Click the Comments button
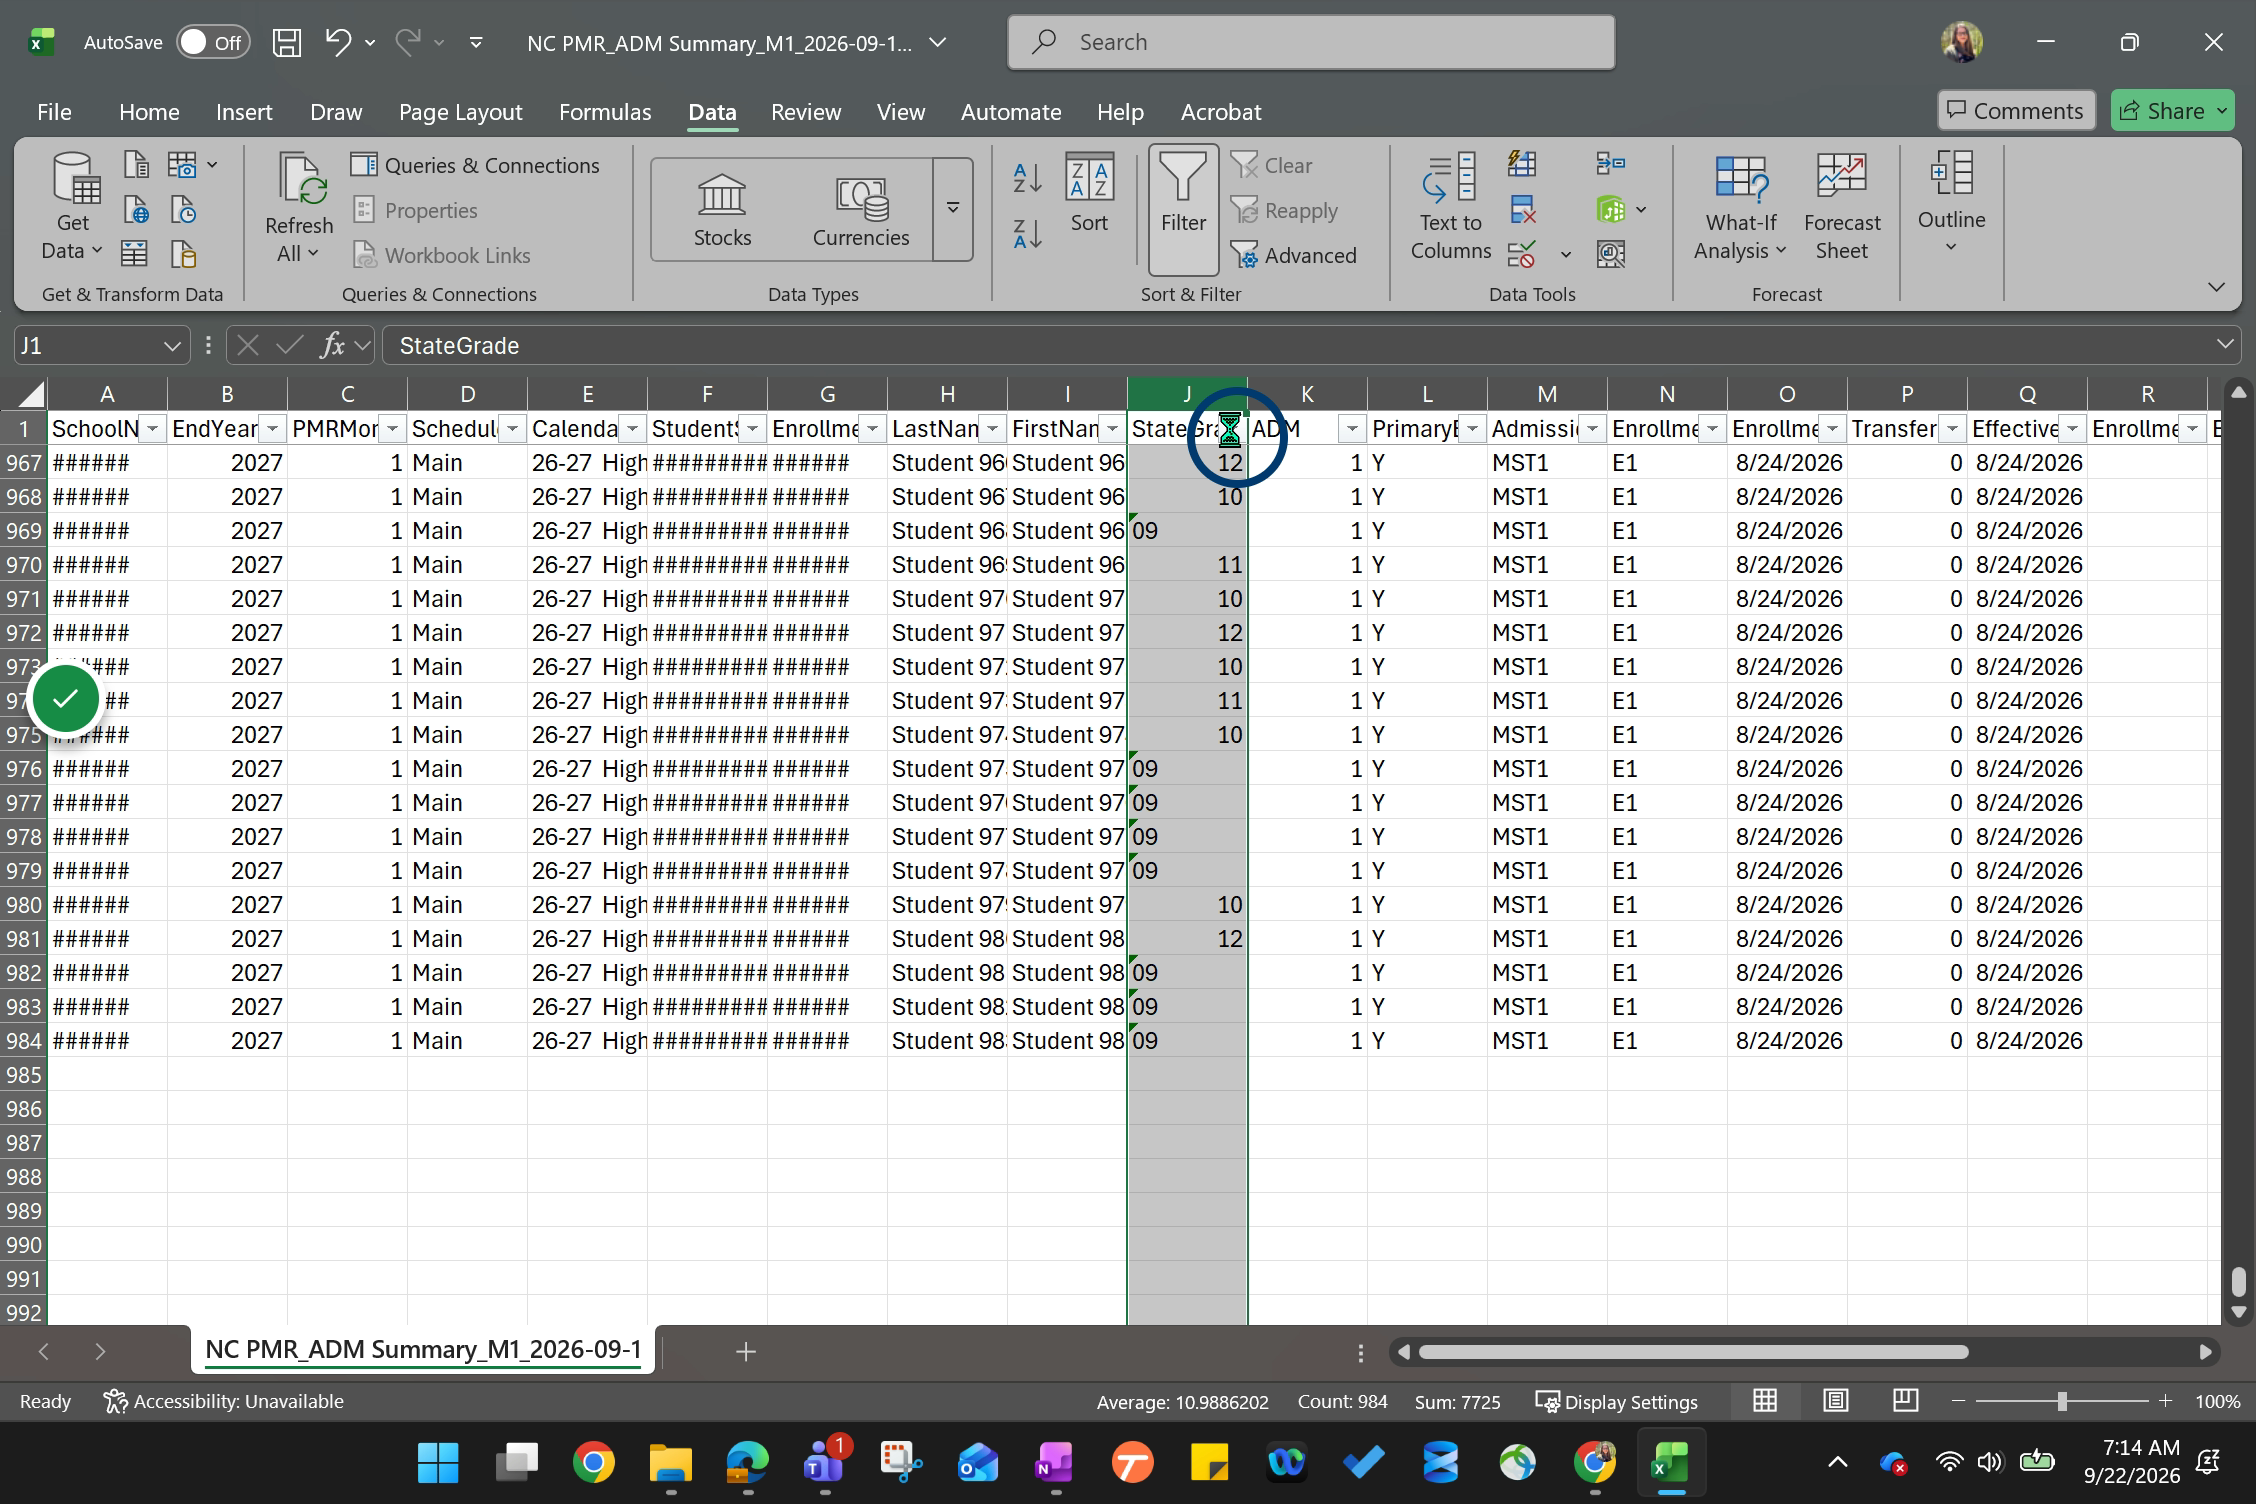This screenshot has width=2256, height=1504. (2016, 111)
